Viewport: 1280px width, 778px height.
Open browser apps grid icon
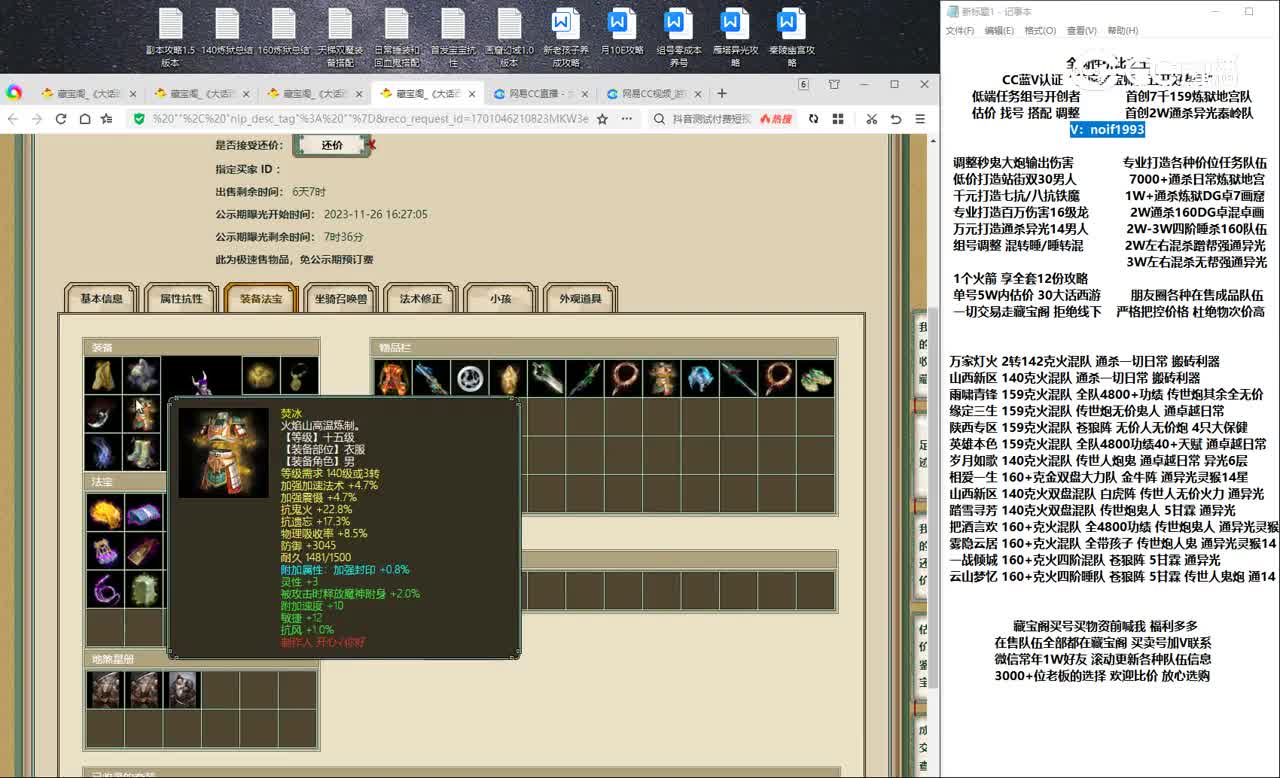(838, 119)
